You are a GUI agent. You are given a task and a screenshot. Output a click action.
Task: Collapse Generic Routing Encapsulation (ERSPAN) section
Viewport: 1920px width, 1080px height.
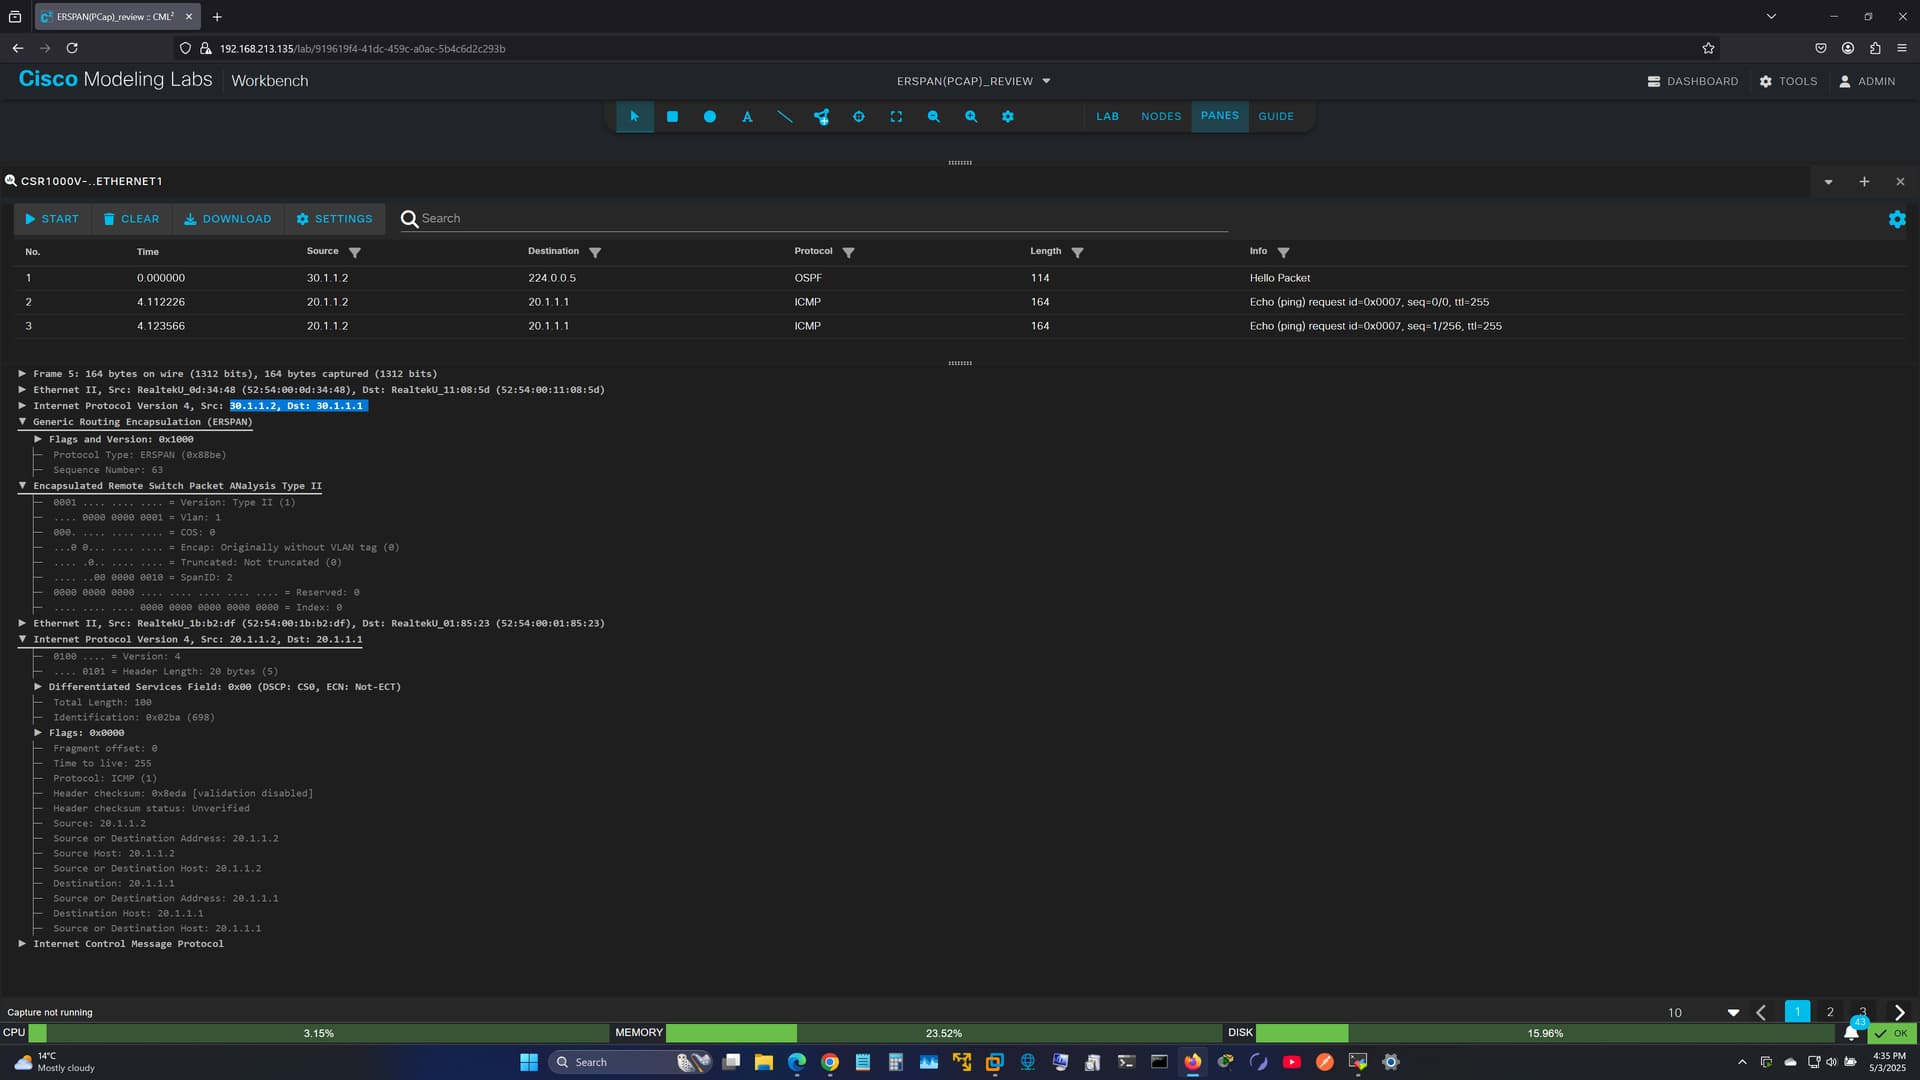coord(22,422)
